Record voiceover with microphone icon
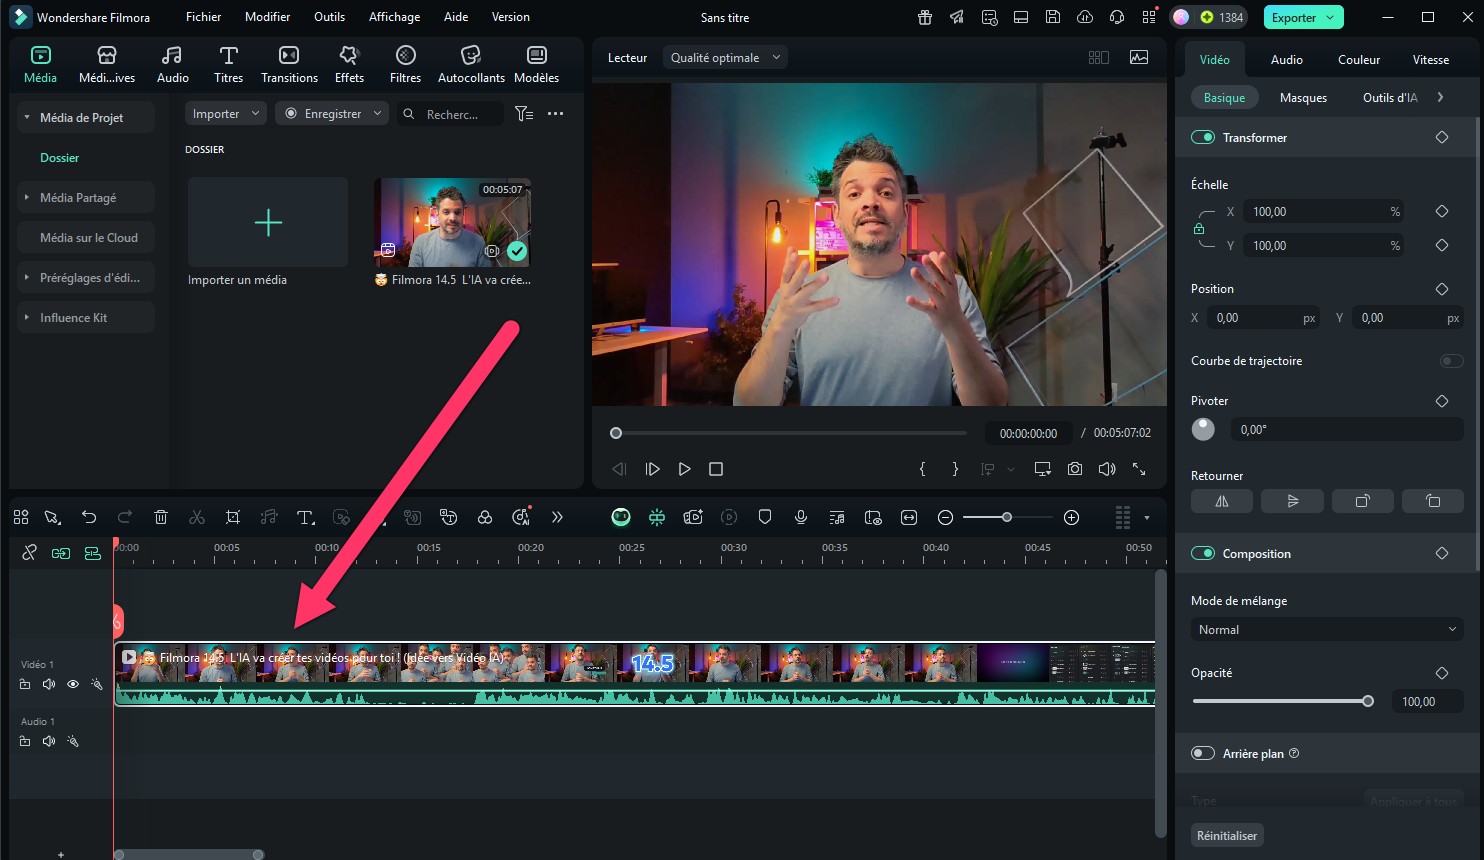This screenshot has width=1484, height=860. click(x=801, y=517)
